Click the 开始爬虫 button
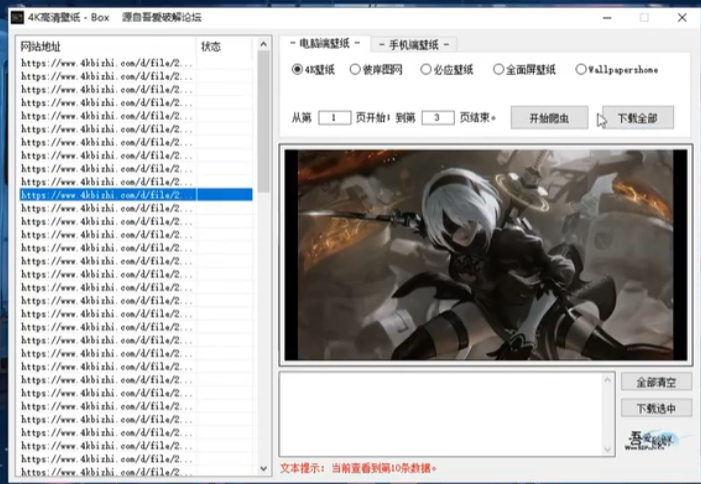The image size is (701, 484). click(549, 118)
